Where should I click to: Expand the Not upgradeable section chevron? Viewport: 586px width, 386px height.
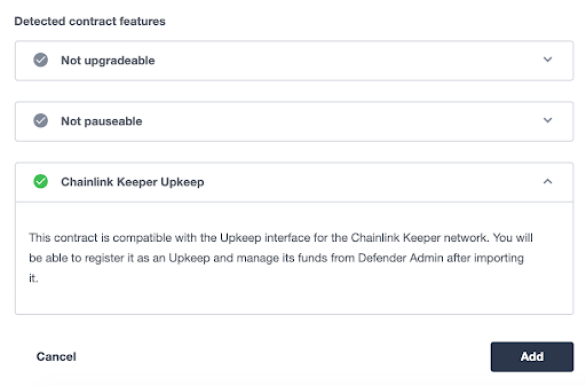point(548,59)
